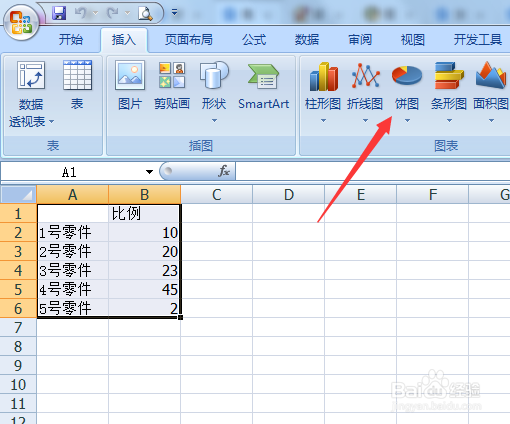Open the 开发工具 tab
Screen dimensions: 510x424
[x=478, y=40]
